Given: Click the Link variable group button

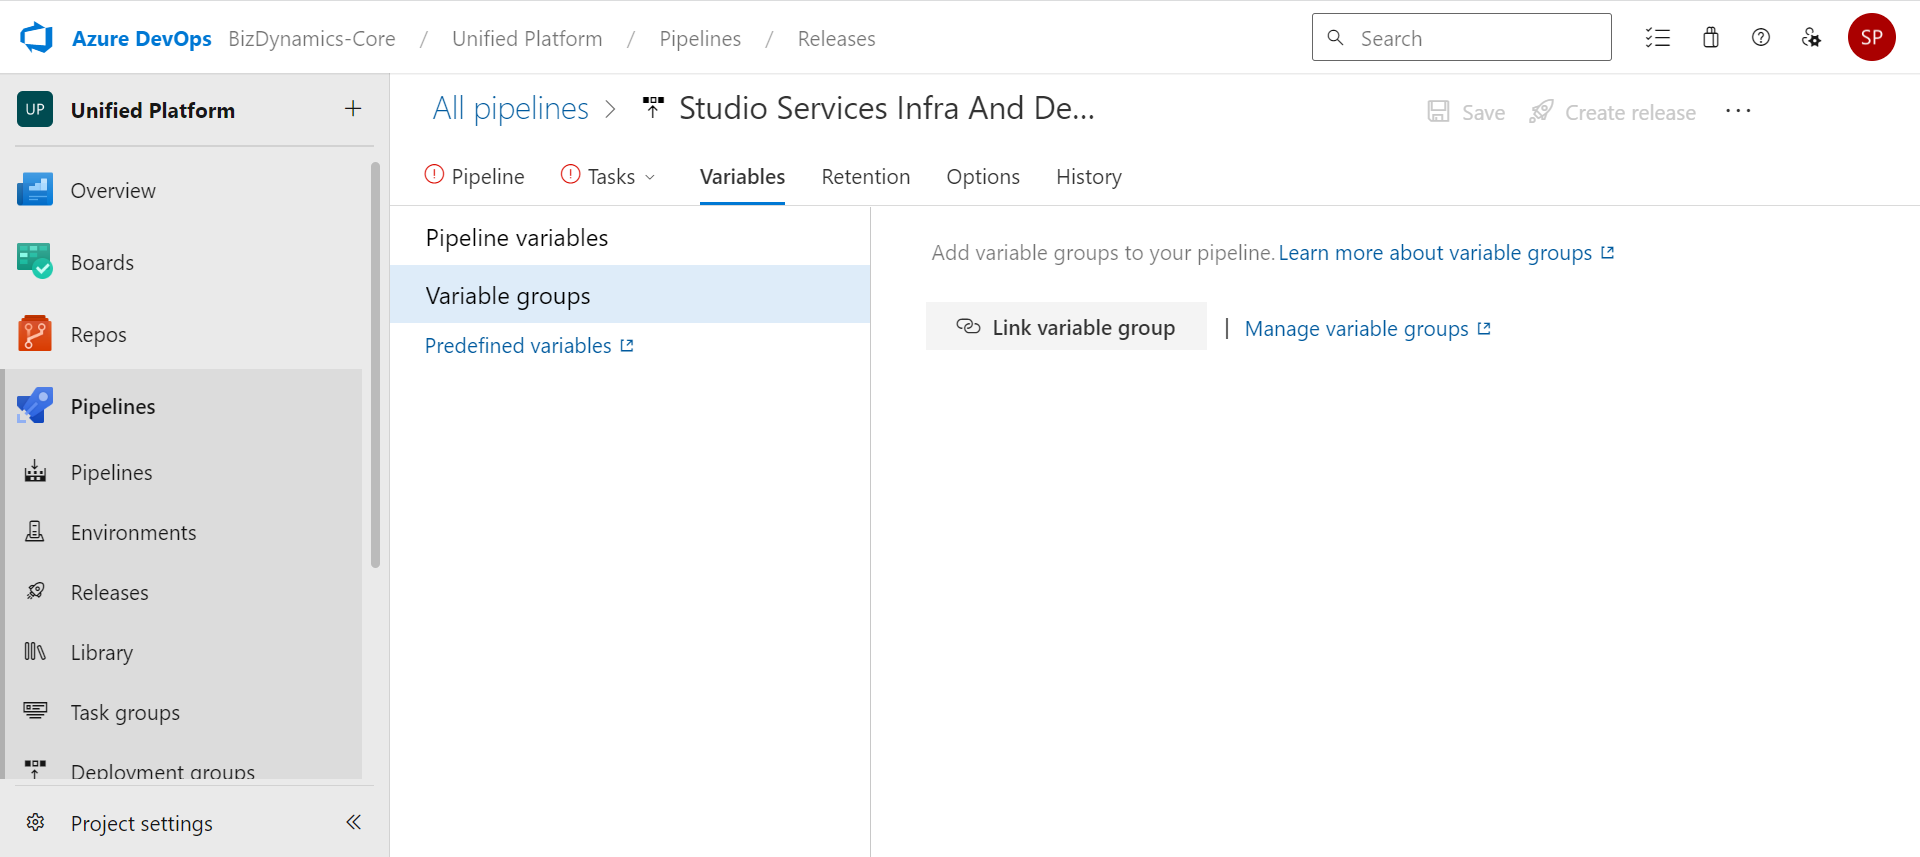Looking at the screenshot, I should pyautogui.click(x=1066, y=327).
